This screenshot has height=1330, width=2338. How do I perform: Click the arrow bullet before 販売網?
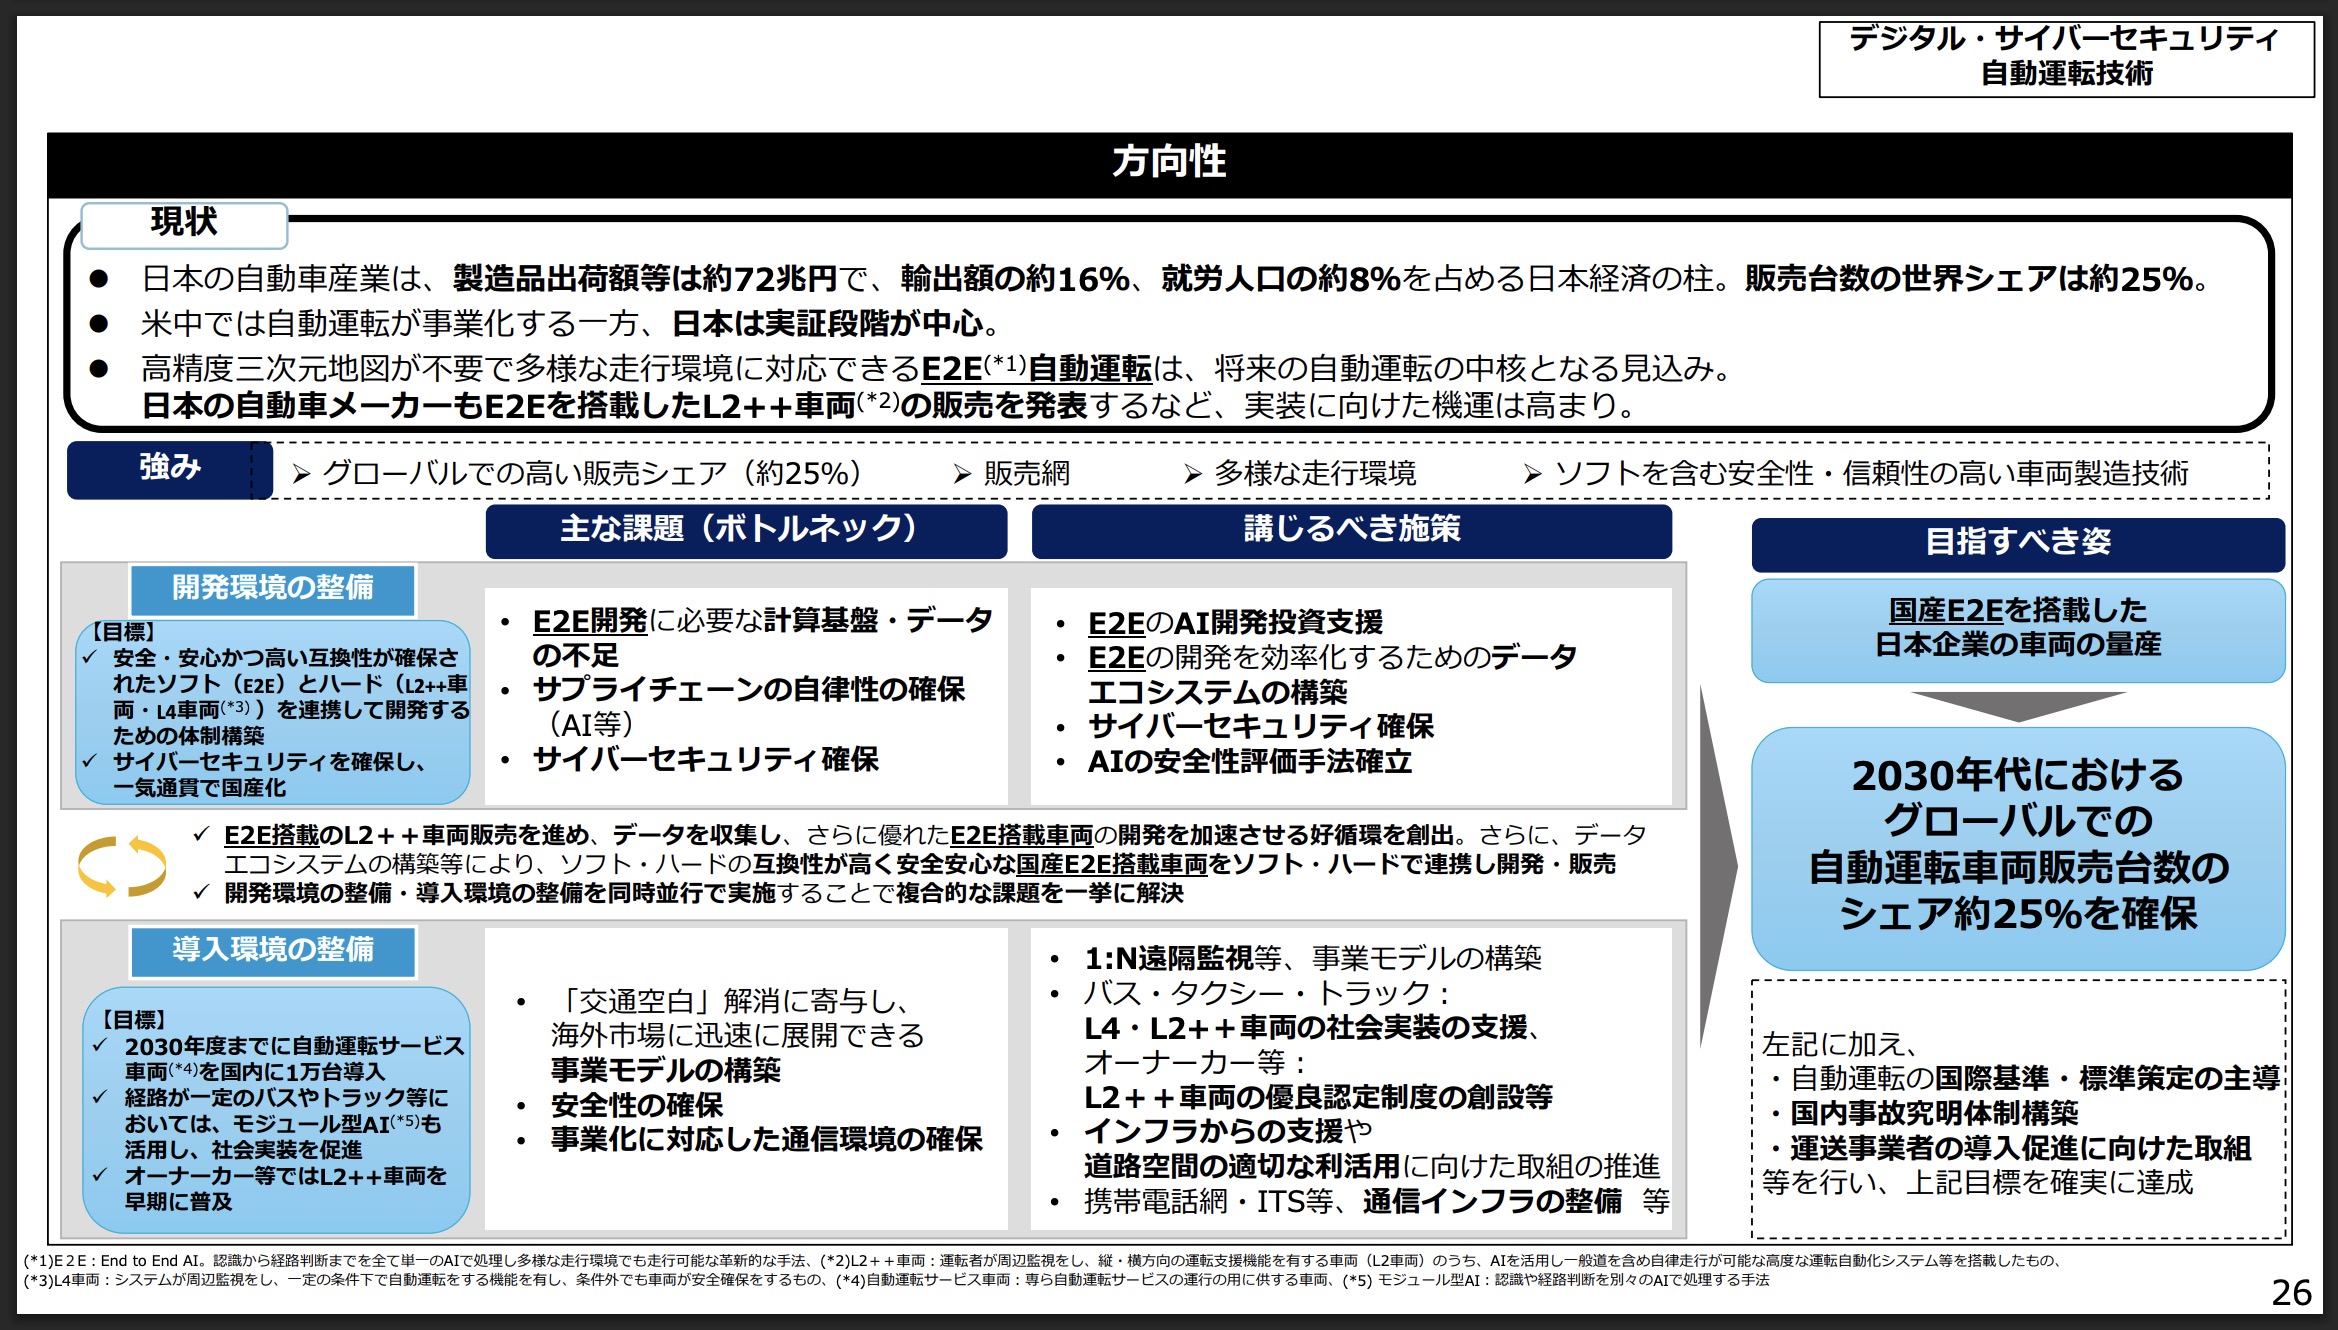click(962, 474)
